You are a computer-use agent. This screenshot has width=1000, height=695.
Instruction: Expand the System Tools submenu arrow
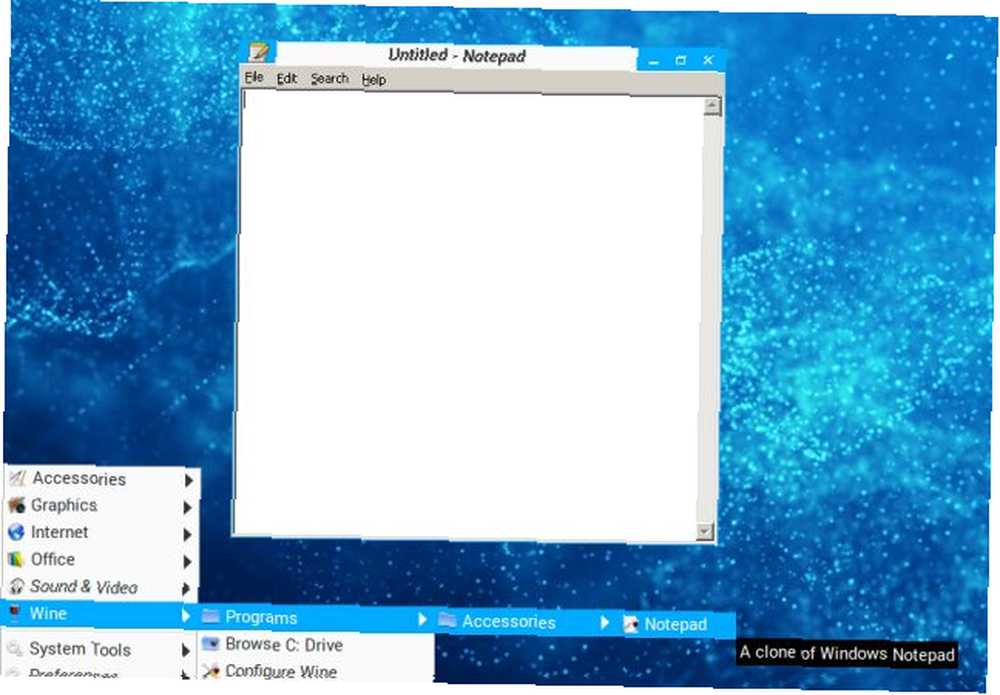click(186, 651)
